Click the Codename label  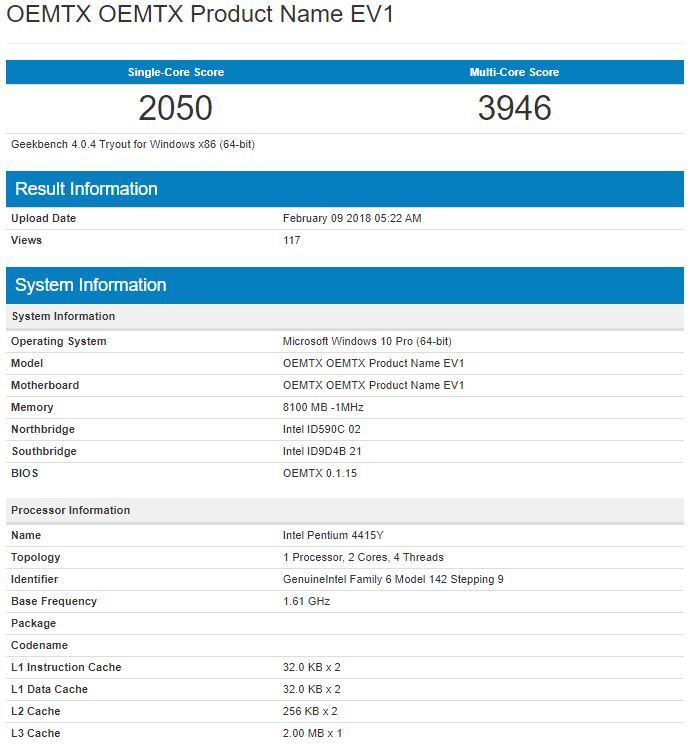[39, 646]
